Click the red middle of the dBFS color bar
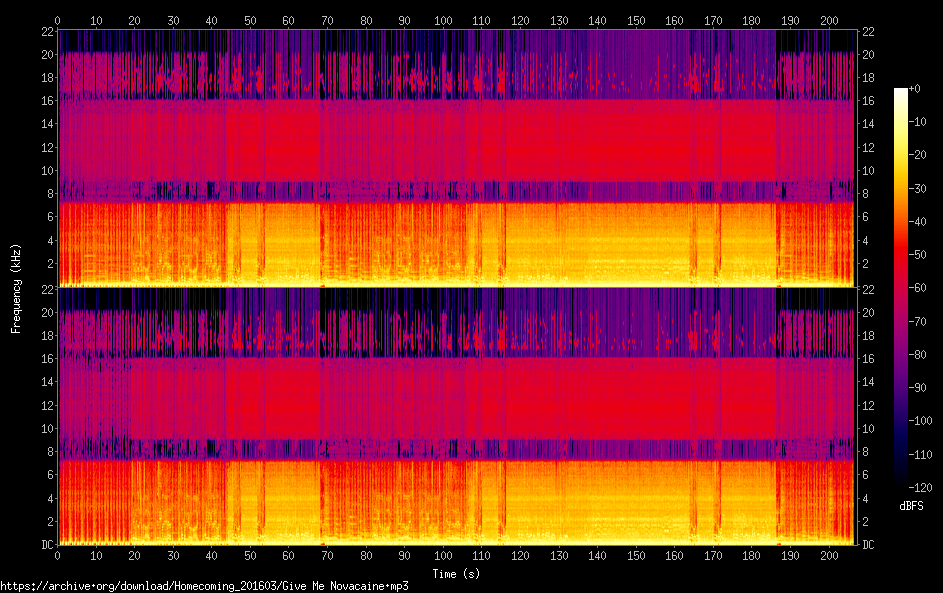943x593 pixels. click(901, 290)
